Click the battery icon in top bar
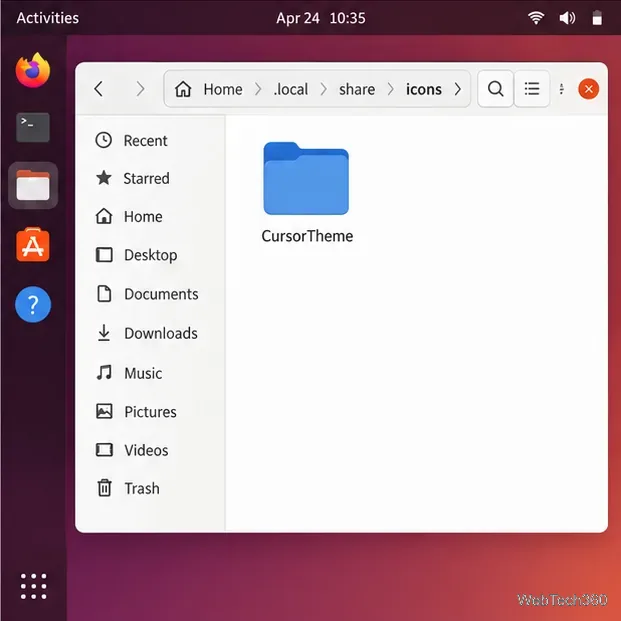This screenshot has height=621, width=621. pos(597,18)
